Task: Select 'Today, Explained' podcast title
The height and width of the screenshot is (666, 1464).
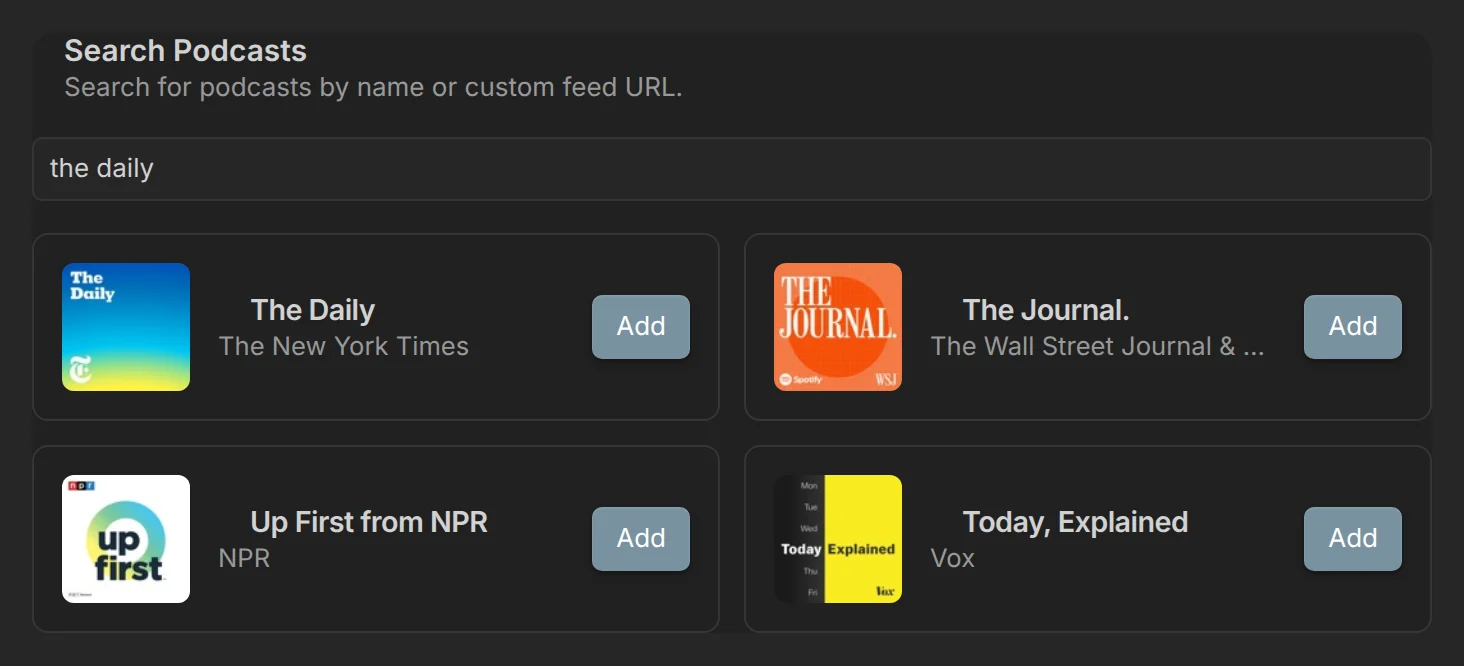Action: pyautogui.click(x=1075, y=522)
